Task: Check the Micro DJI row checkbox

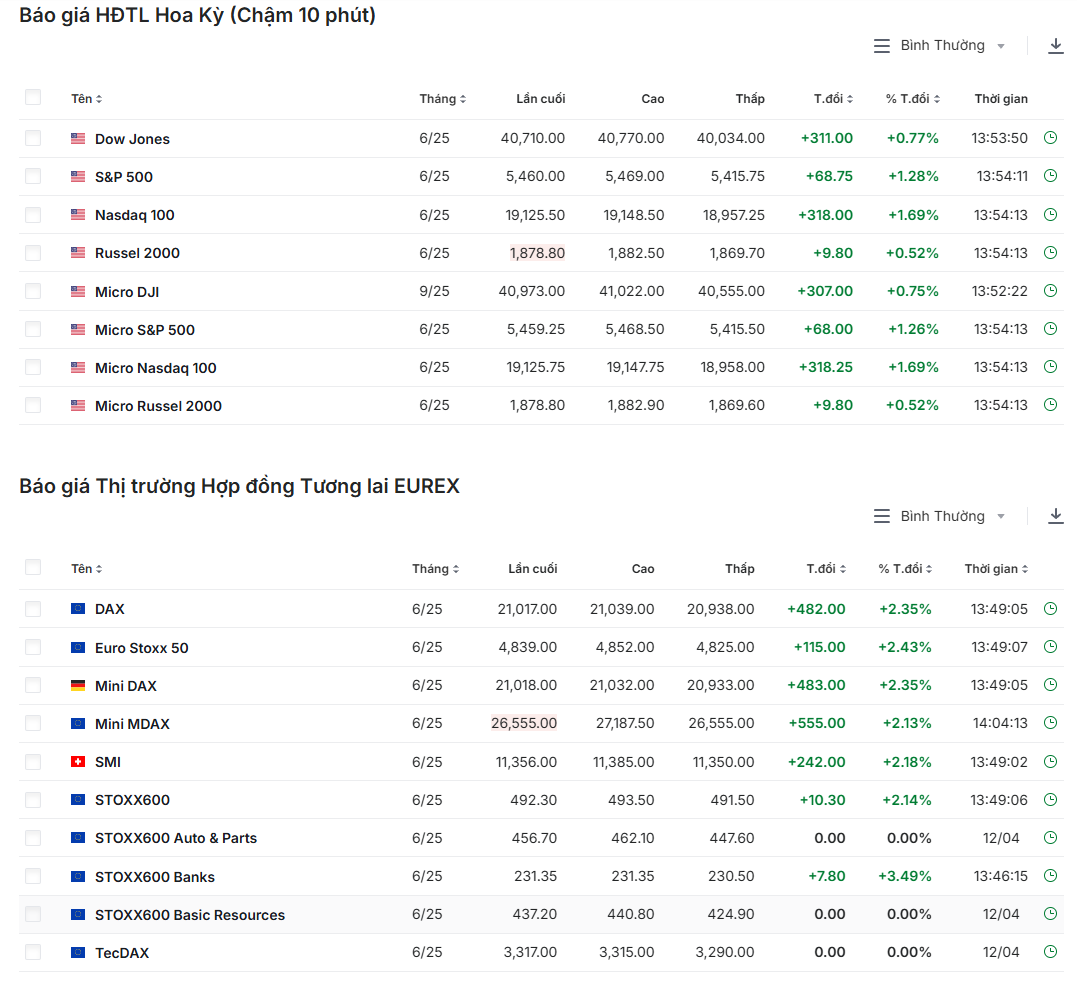Action: point(33,291)
